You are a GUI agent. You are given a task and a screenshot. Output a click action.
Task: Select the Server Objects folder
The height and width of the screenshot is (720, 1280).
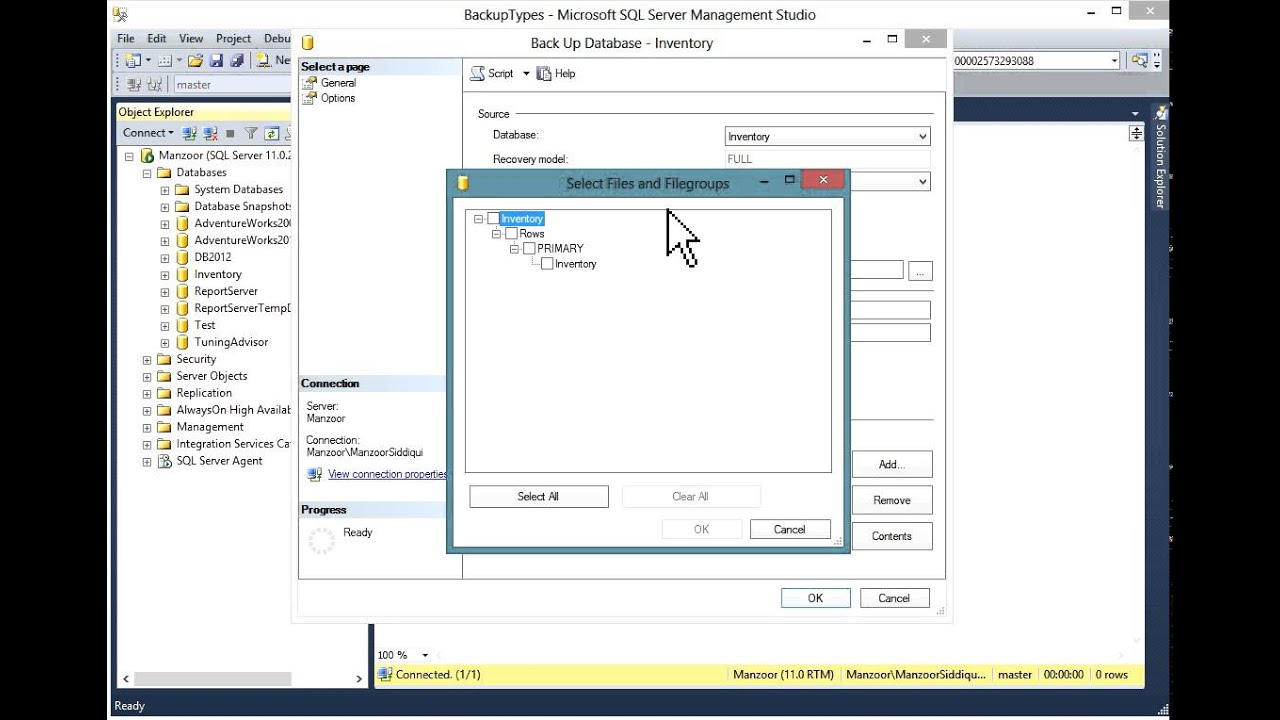pos(212,377)
